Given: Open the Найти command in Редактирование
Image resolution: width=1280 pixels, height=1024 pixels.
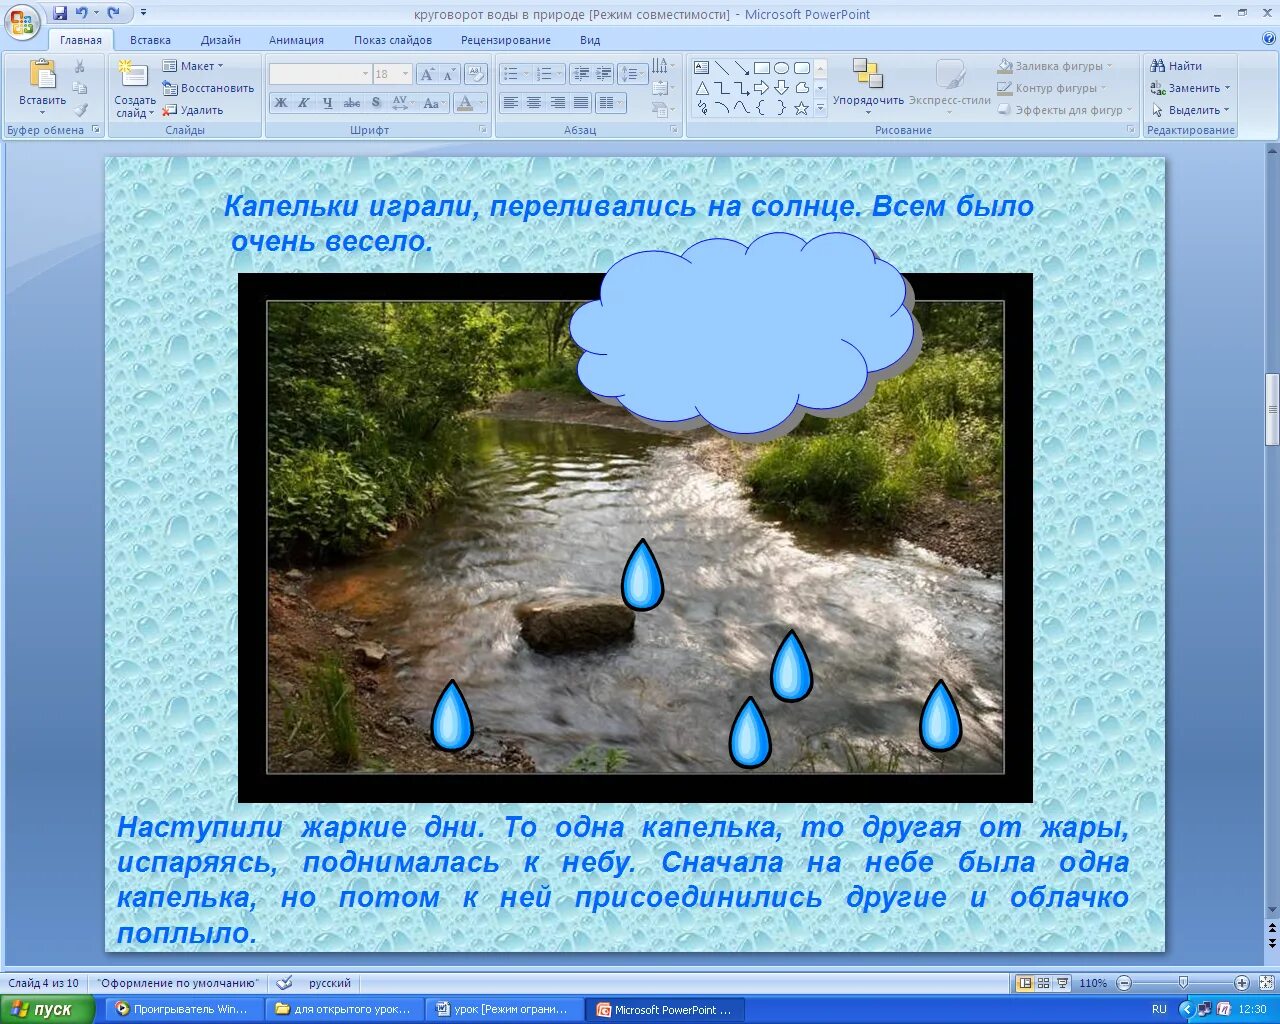Looking at the screenshot, I should tap(1183, 65).
